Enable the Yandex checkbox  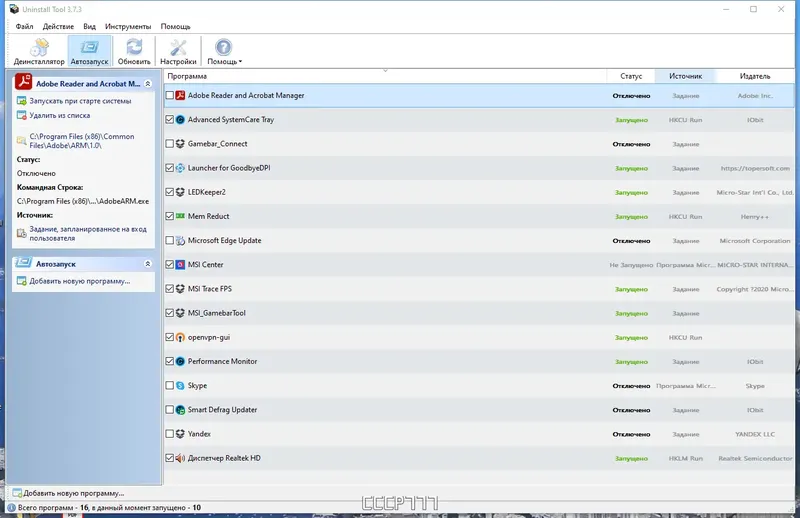(170, 434)
